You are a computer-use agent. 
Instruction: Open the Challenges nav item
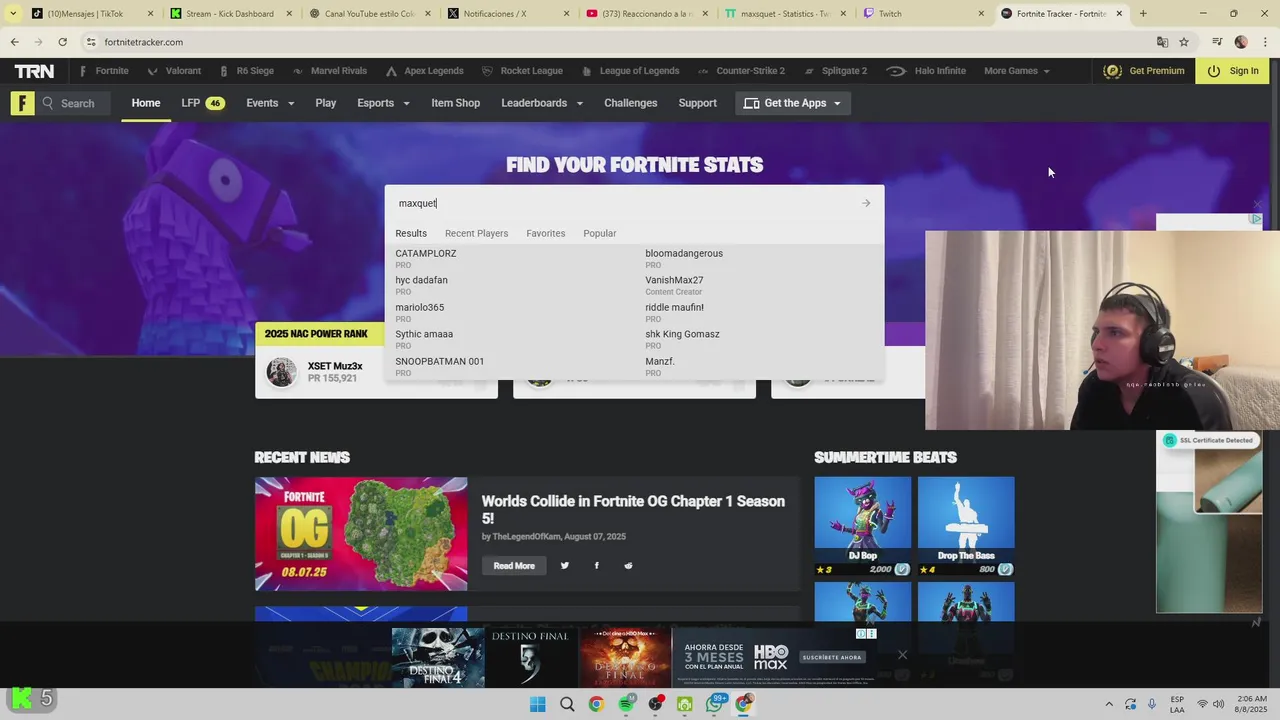coord(631,103)
